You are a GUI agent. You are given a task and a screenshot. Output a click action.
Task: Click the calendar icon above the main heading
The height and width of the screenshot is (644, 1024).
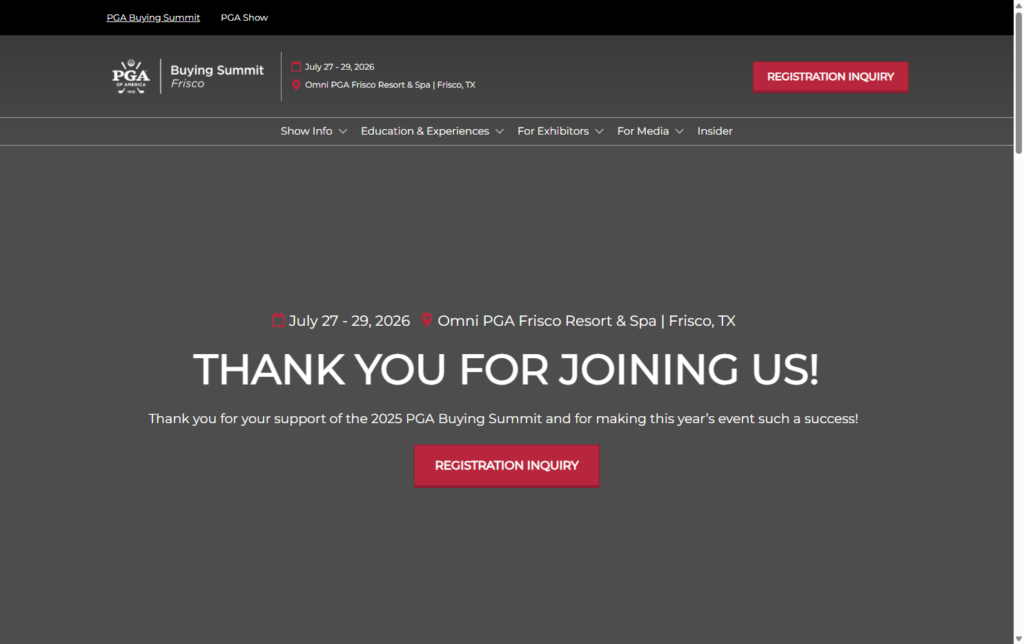278,321
